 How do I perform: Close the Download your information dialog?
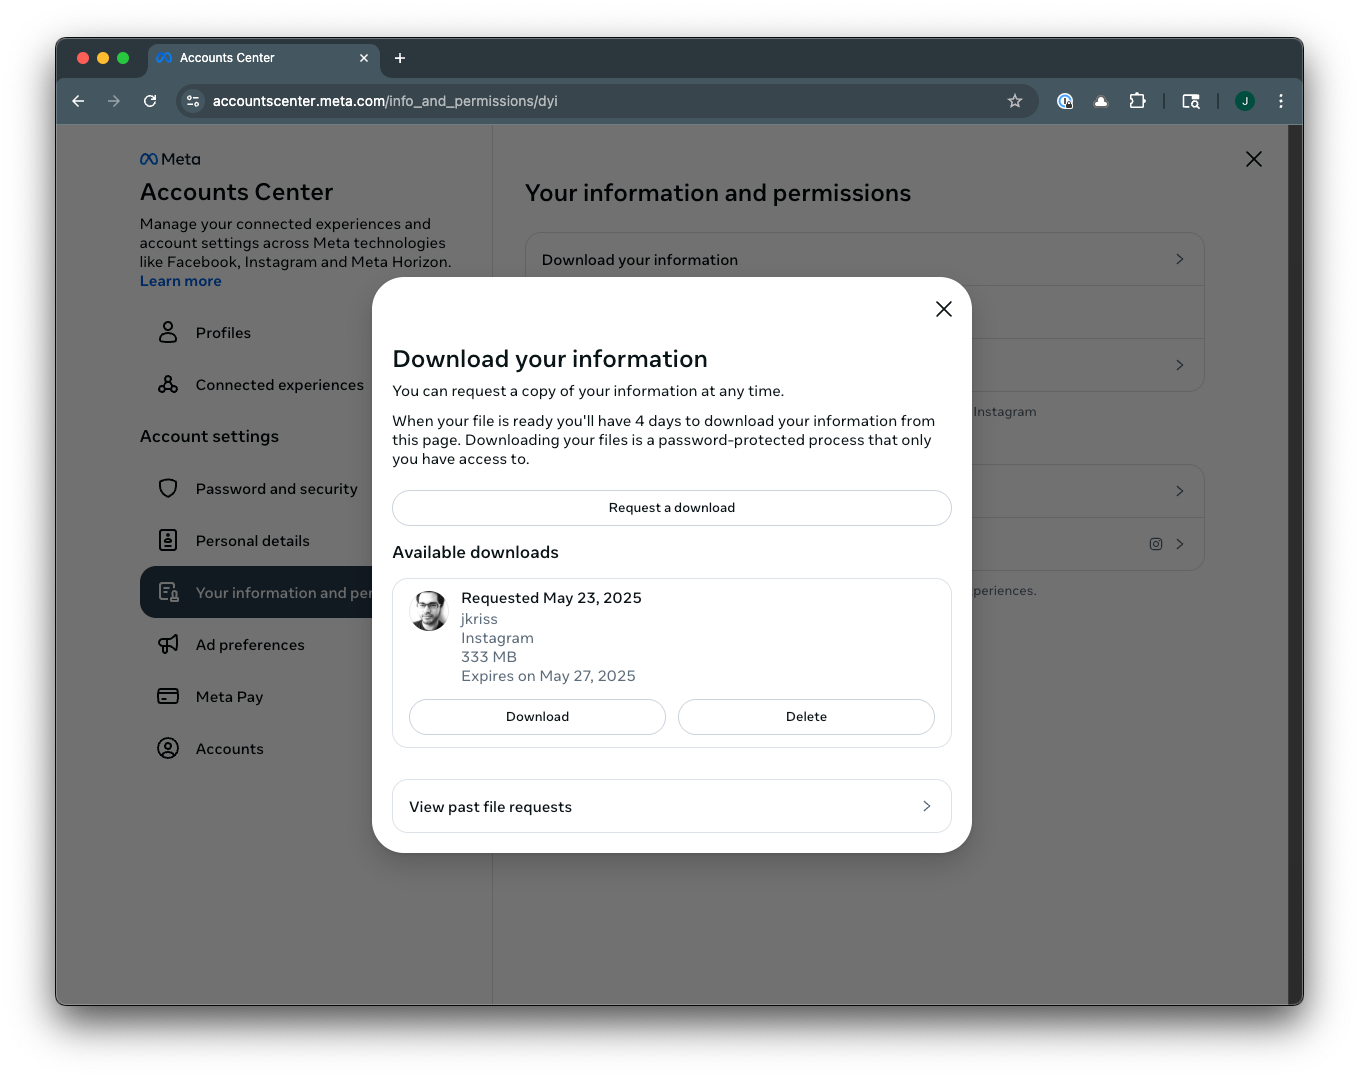[943, 309]
